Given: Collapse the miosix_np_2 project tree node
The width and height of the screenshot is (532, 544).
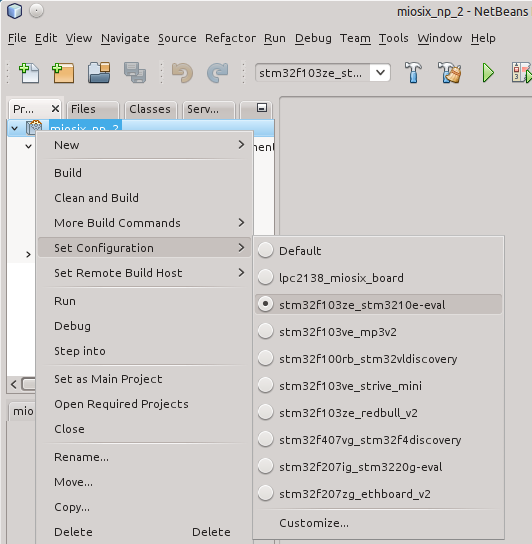Looking at the screenshot, I should (15, 128).
